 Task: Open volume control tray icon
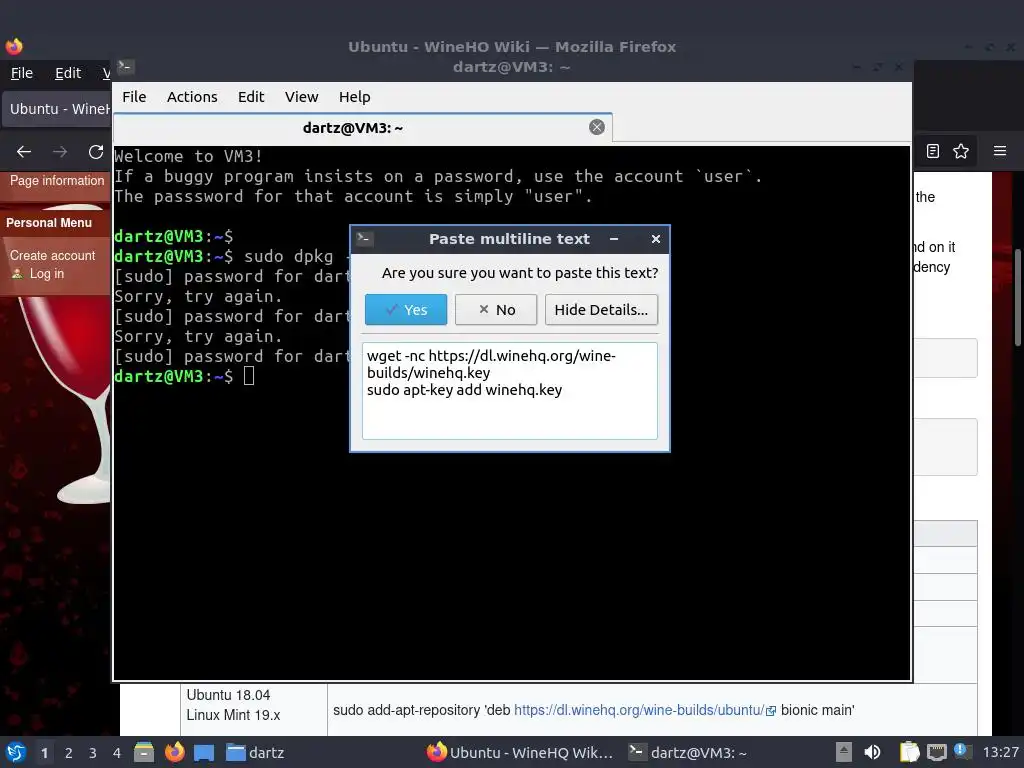[x=872, y=752]
